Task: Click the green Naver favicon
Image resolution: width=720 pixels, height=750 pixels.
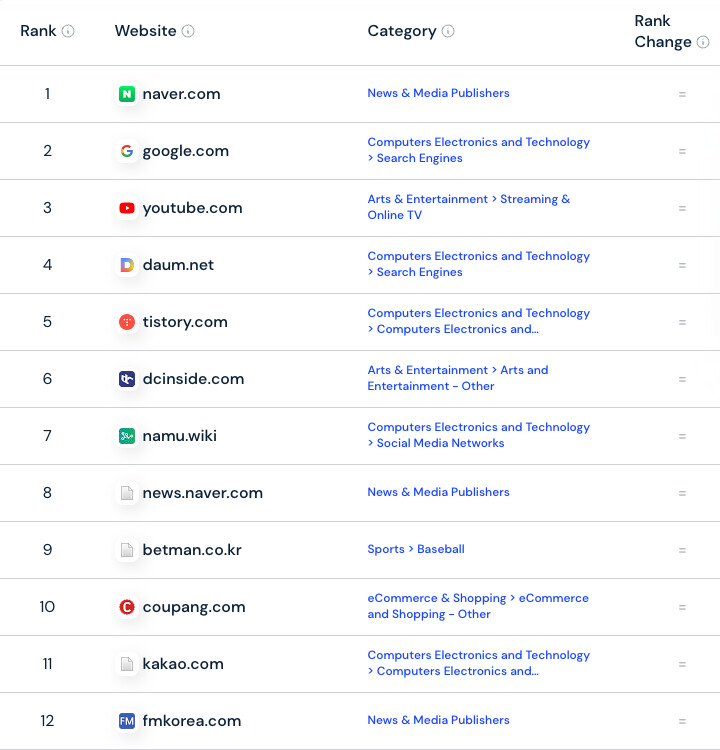Action: click(127, 94)
